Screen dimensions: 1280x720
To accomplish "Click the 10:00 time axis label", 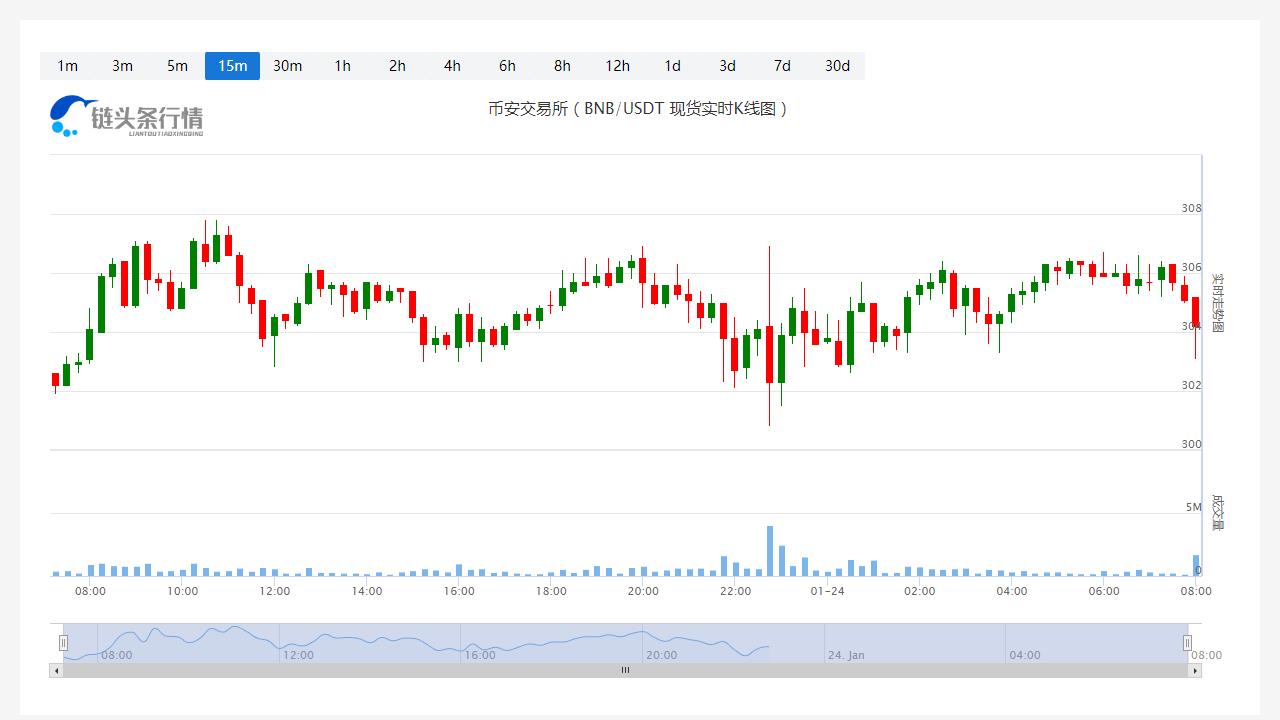I will (x=182, y=591).
